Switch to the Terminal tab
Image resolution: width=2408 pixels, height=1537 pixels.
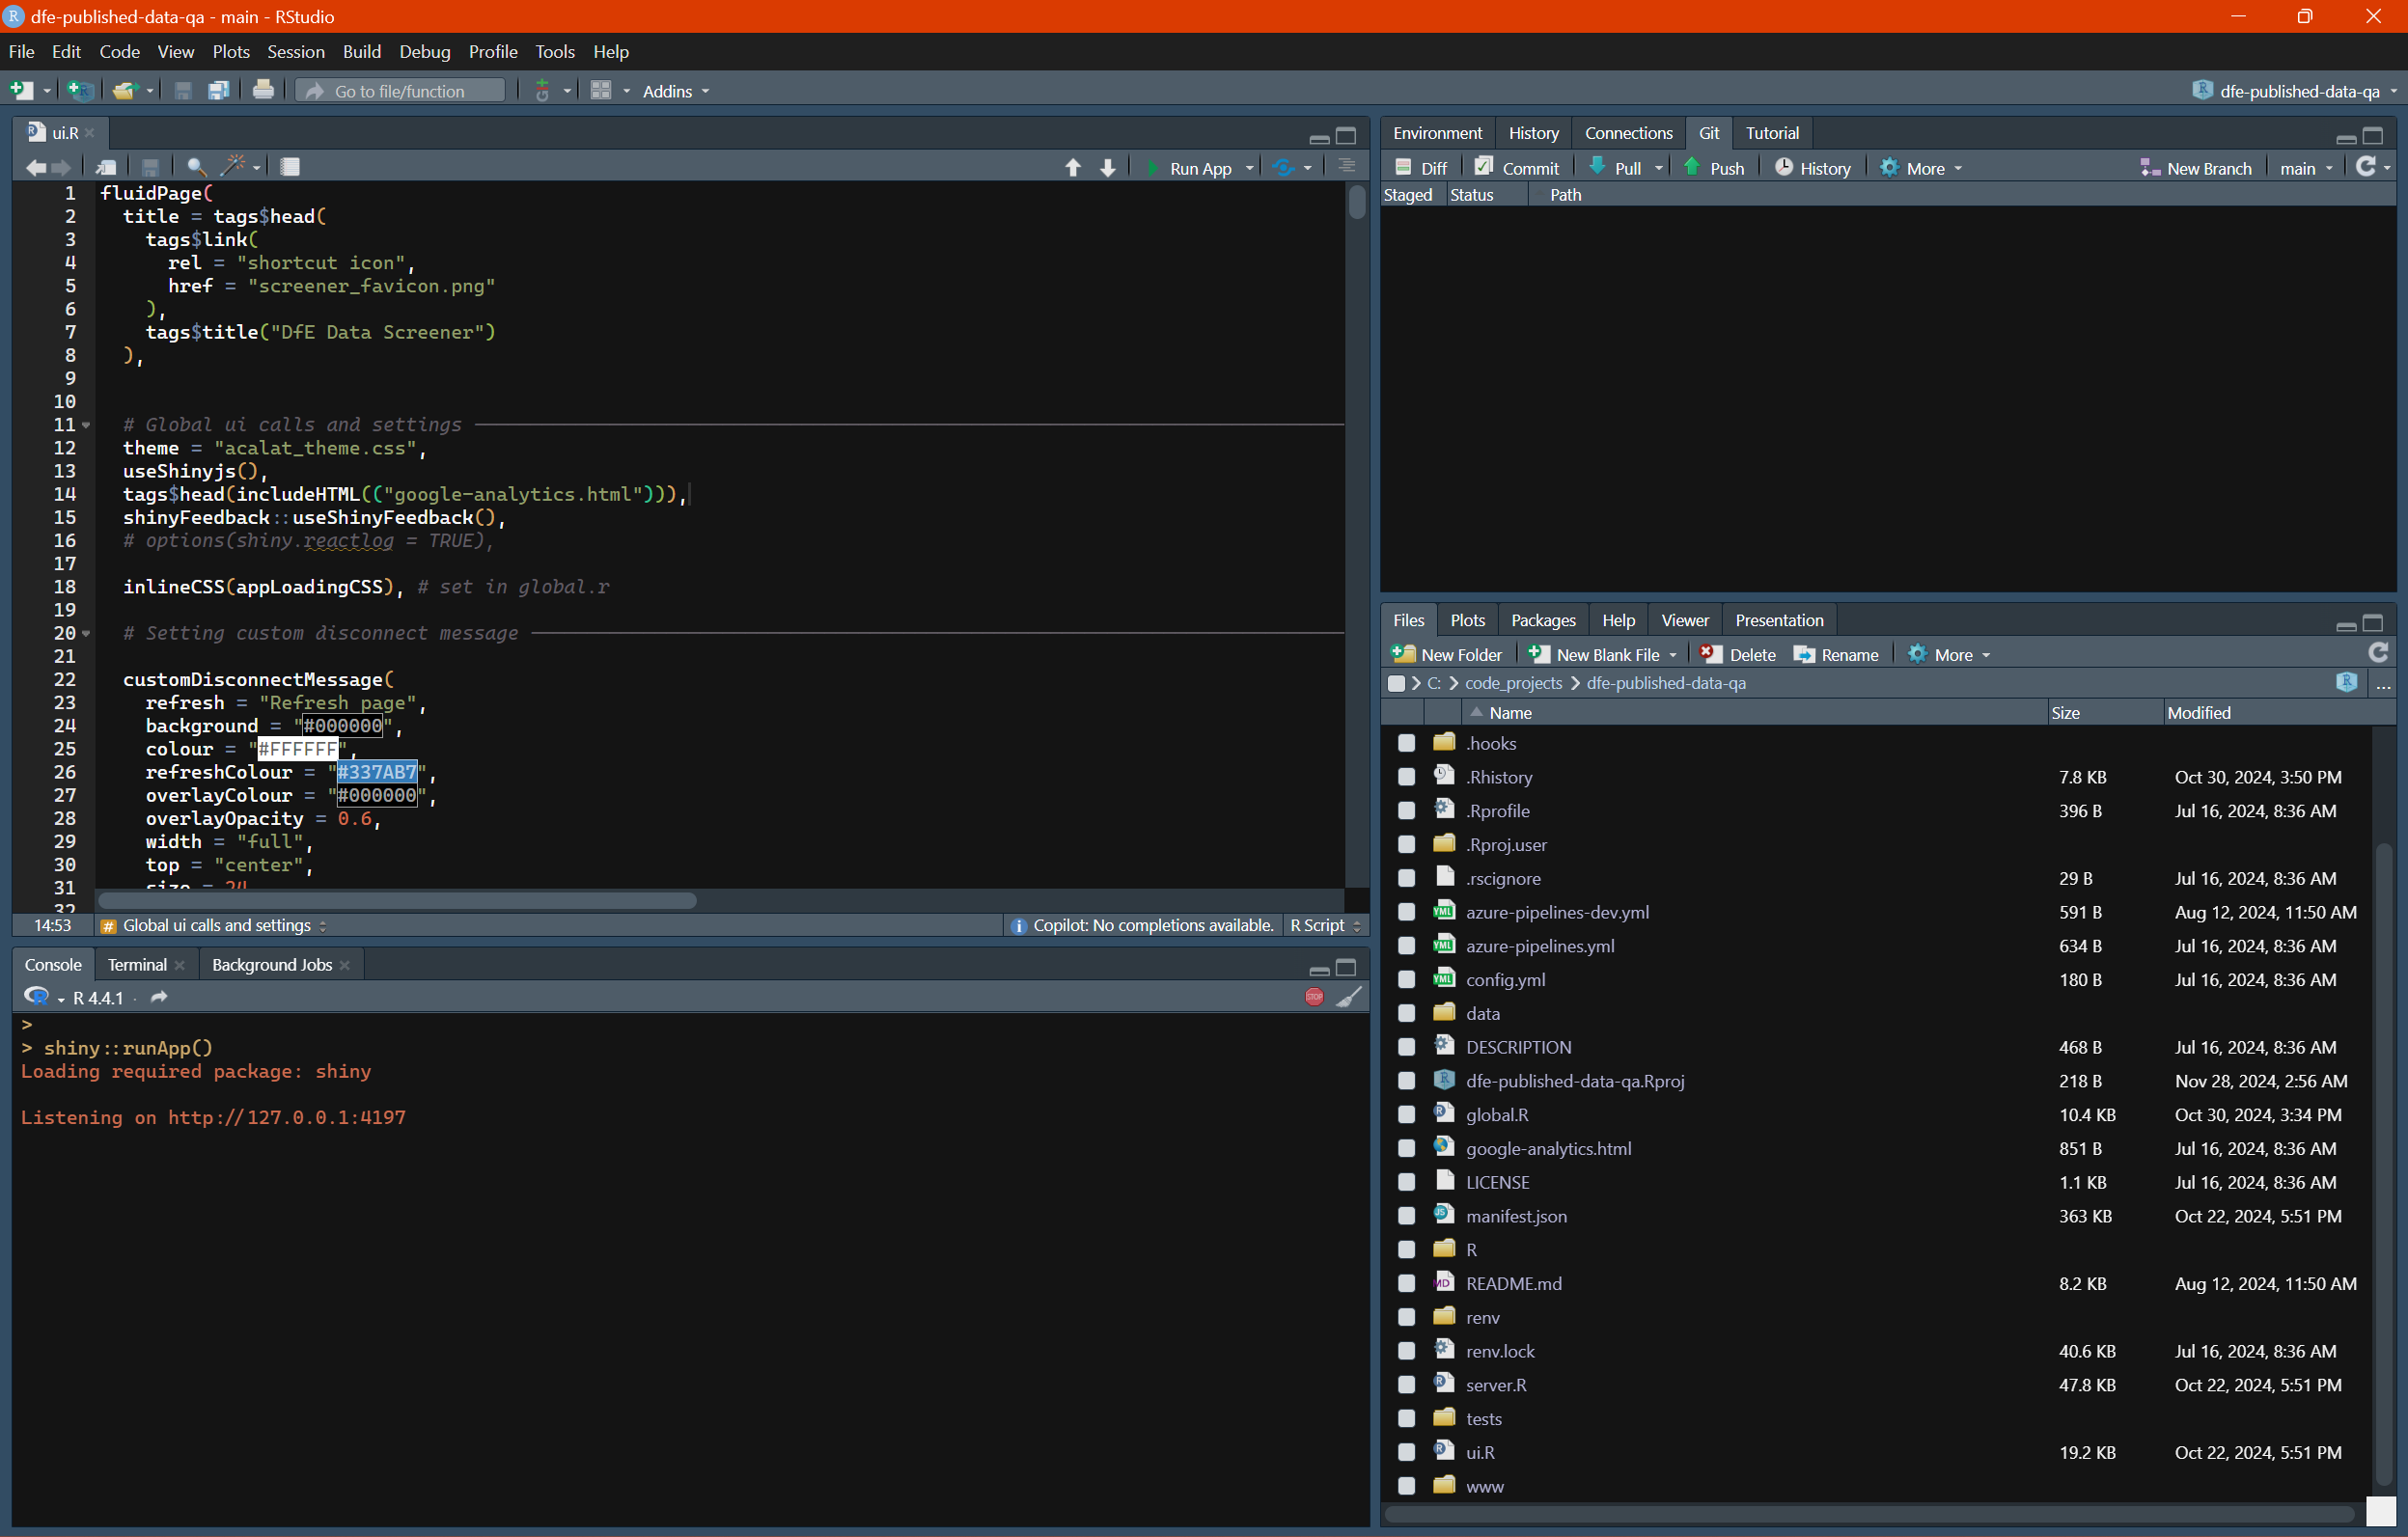[137, 965]
